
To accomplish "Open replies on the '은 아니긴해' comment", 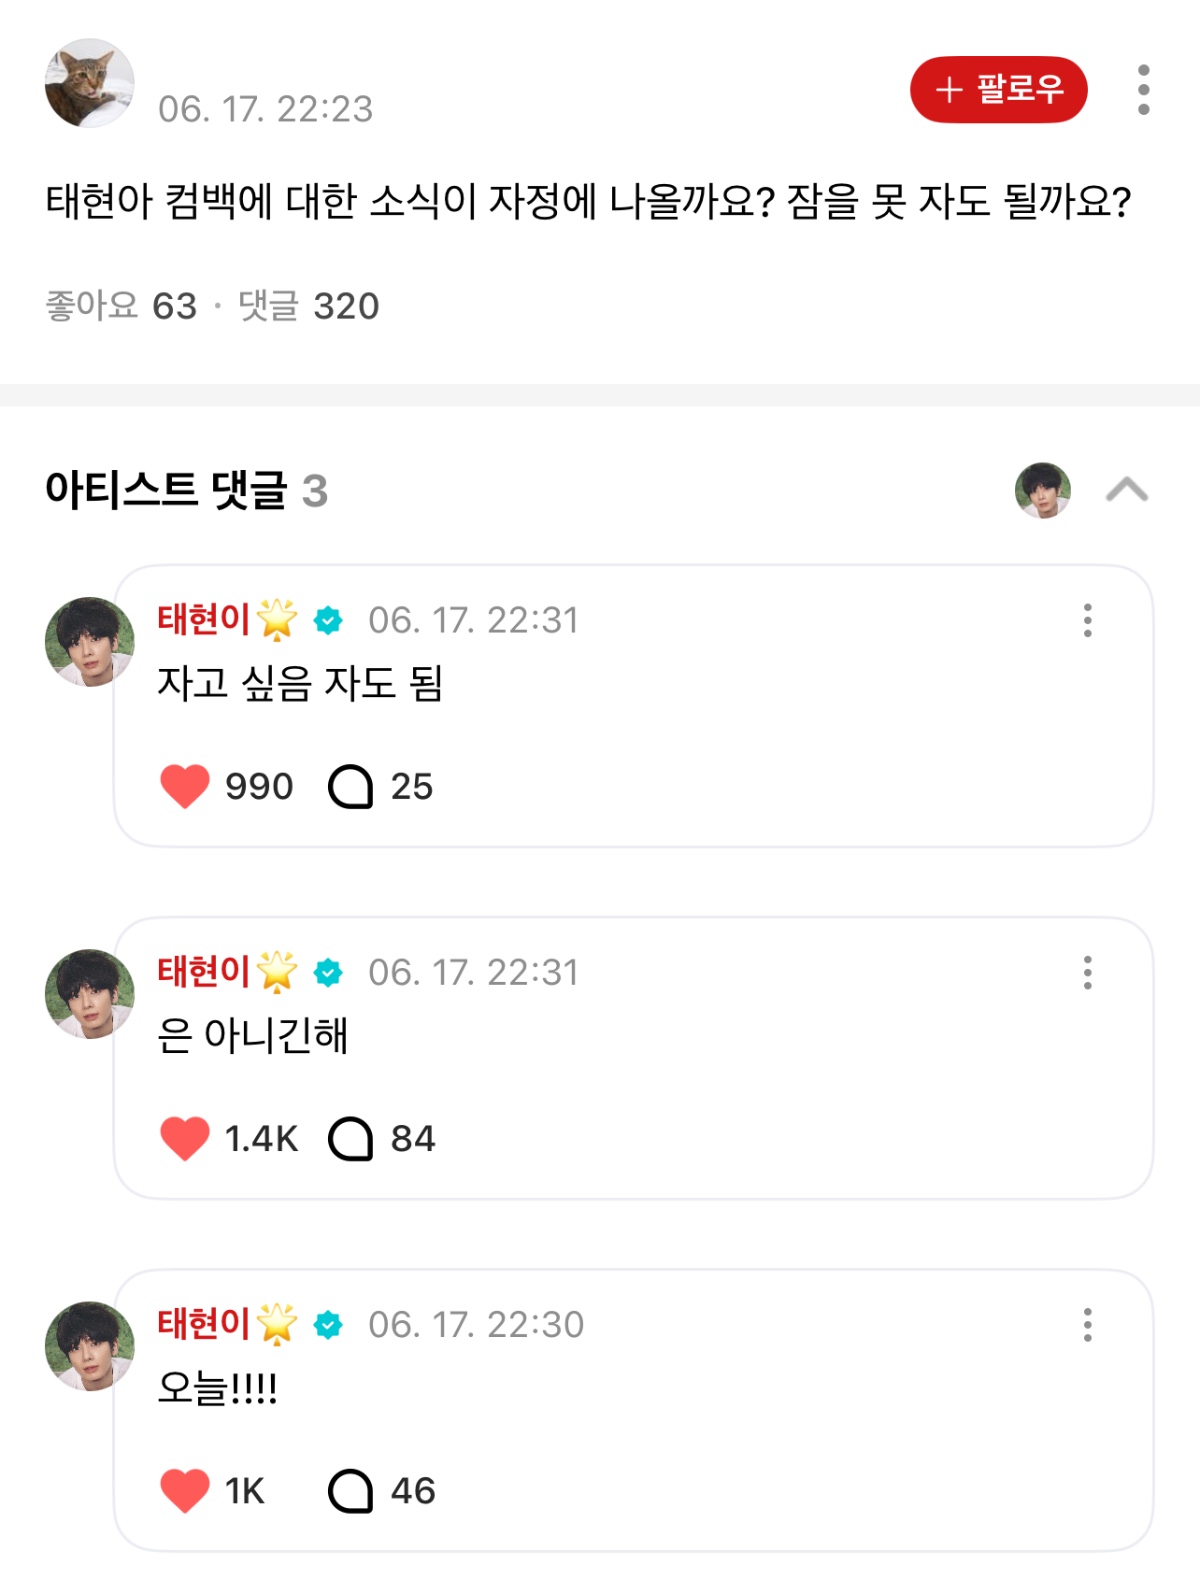I will click(351, 1138).
